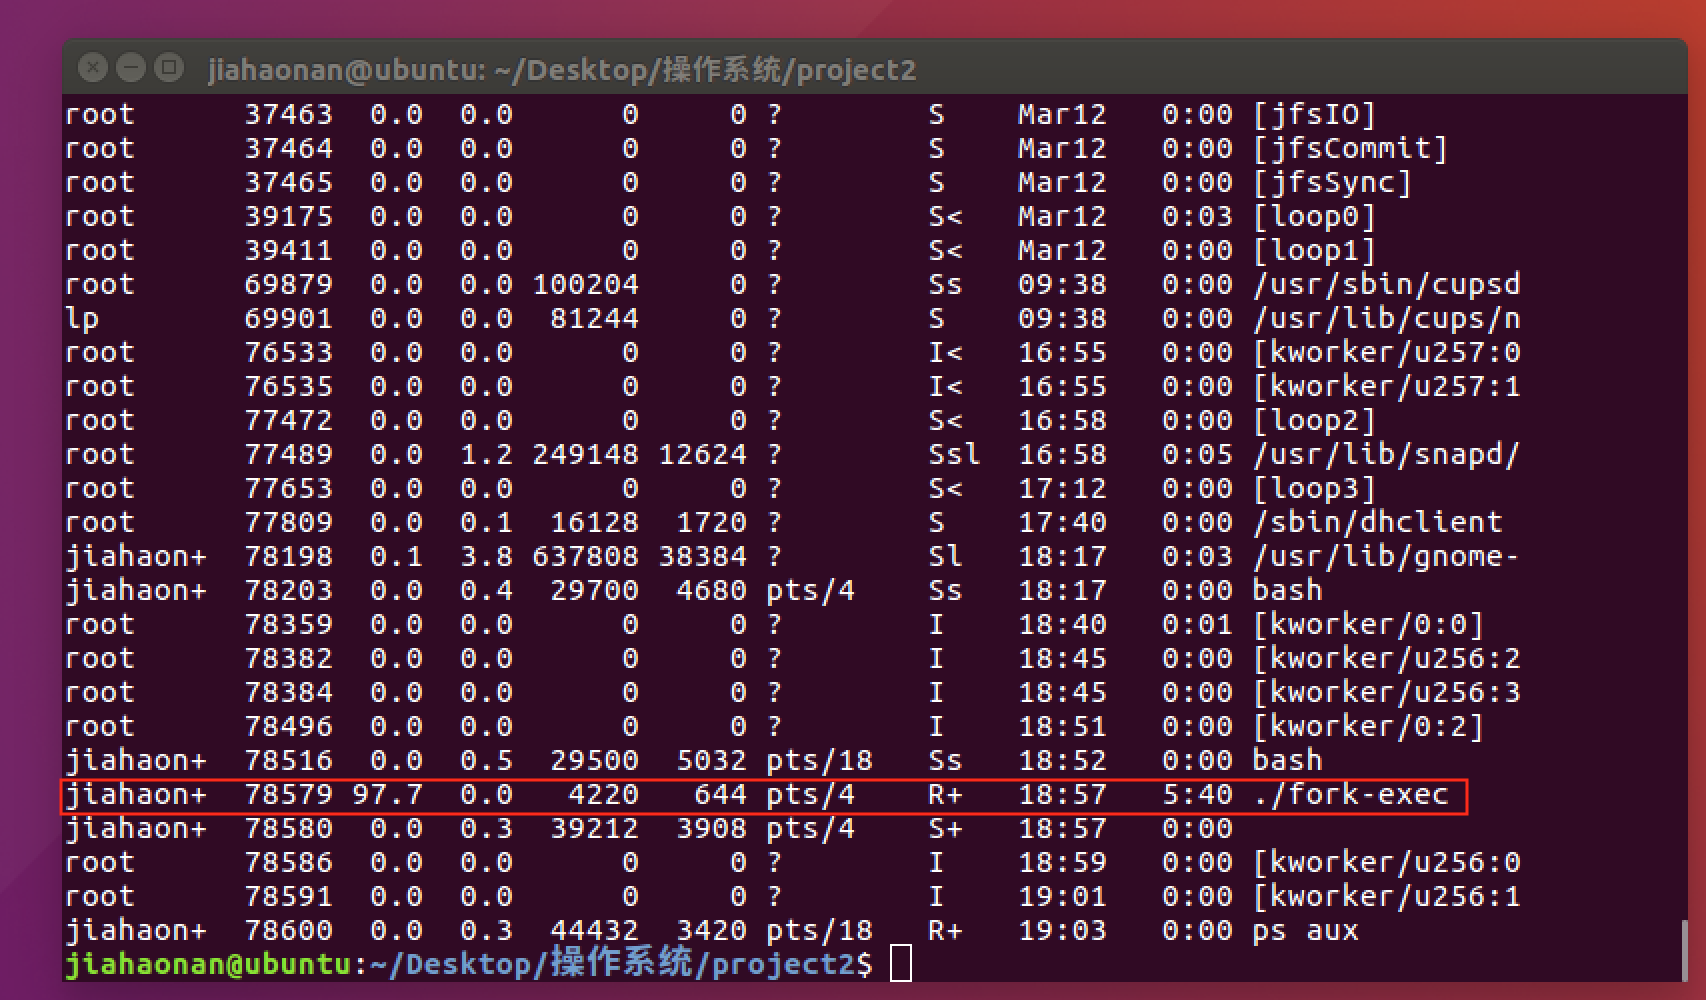The width and height of the screenshot is (1706, 1000).
Task: Minimize the terminal window
Action: pyautogui.click(x=130, y=68)
